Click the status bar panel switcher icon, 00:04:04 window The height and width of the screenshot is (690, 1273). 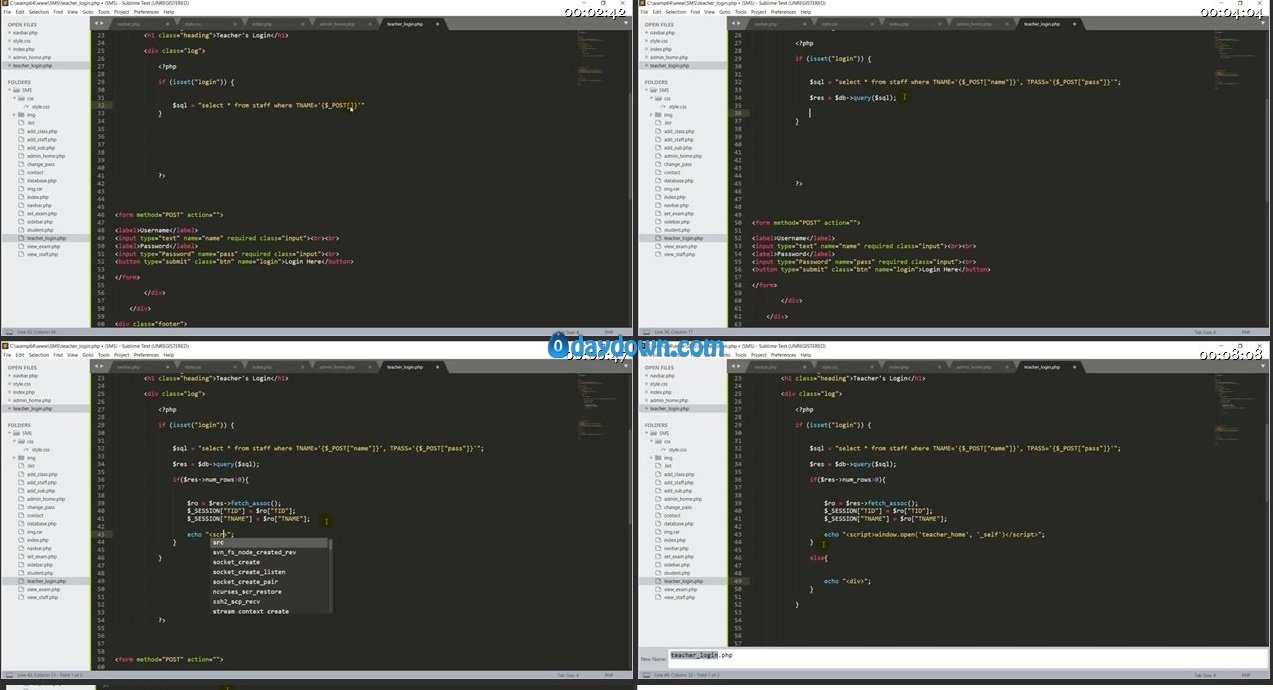coord(645,331)
